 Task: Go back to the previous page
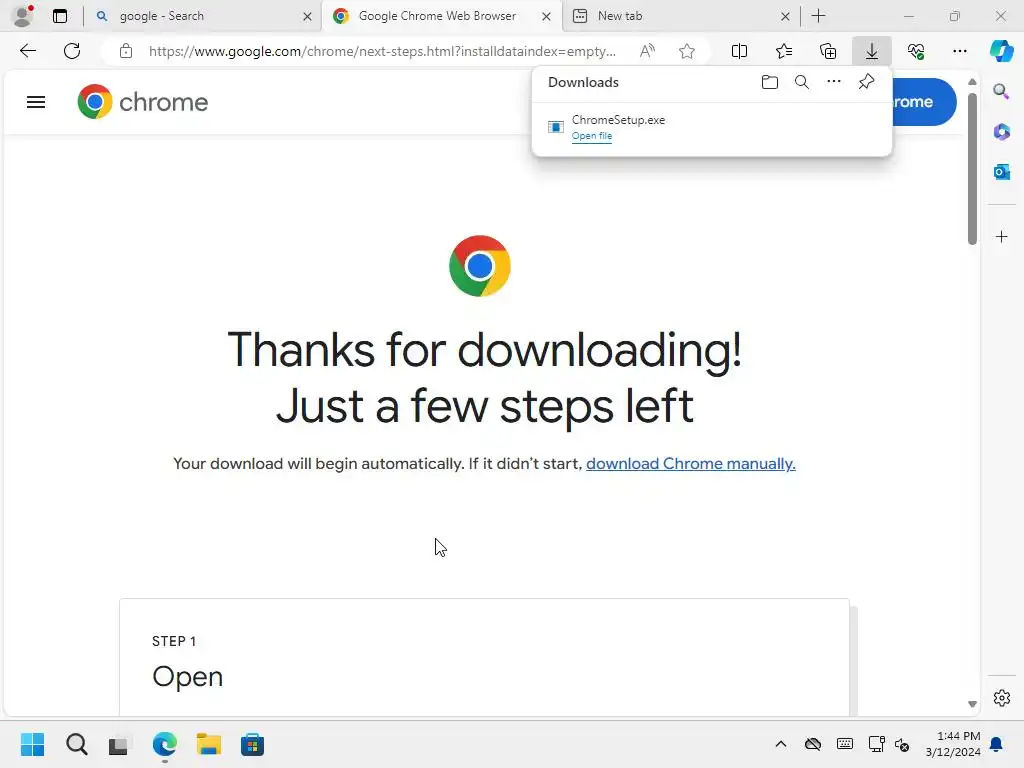tap(27, 51)
